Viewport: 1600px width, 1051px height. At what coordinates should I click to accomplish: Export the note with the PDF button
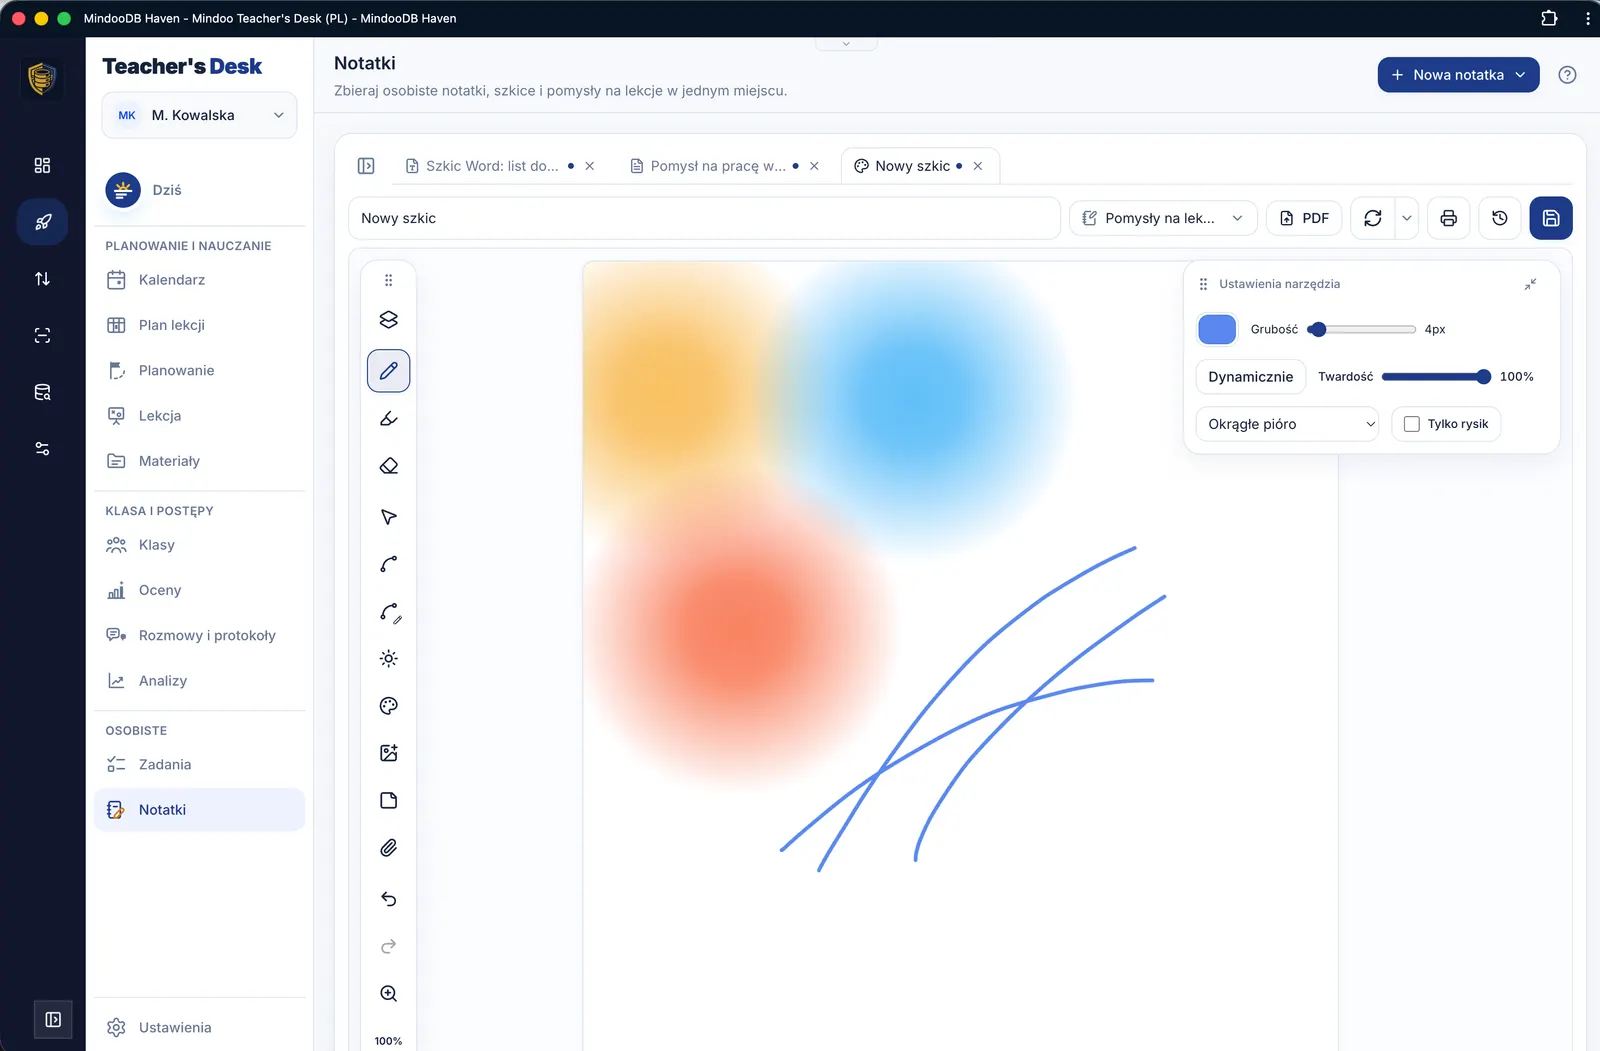pos(1304,218)
